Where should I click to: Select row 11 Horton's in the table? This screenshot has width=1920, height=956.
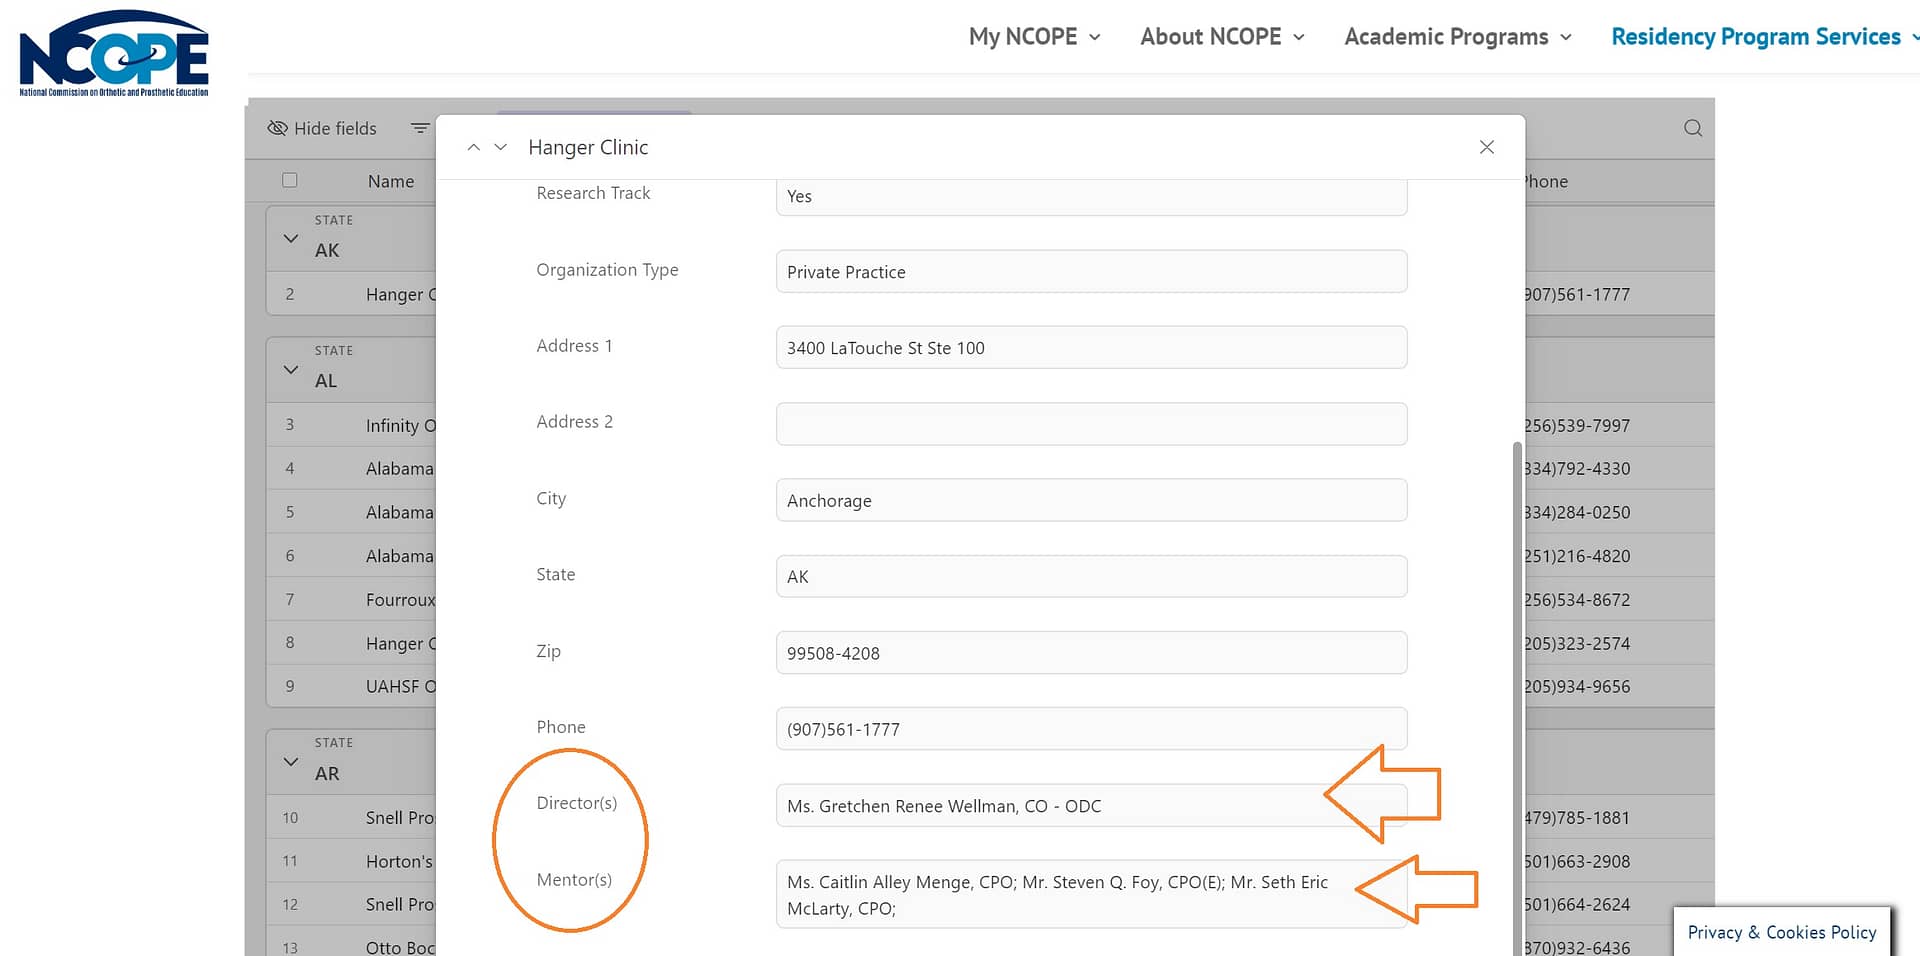tap(351, 861)
